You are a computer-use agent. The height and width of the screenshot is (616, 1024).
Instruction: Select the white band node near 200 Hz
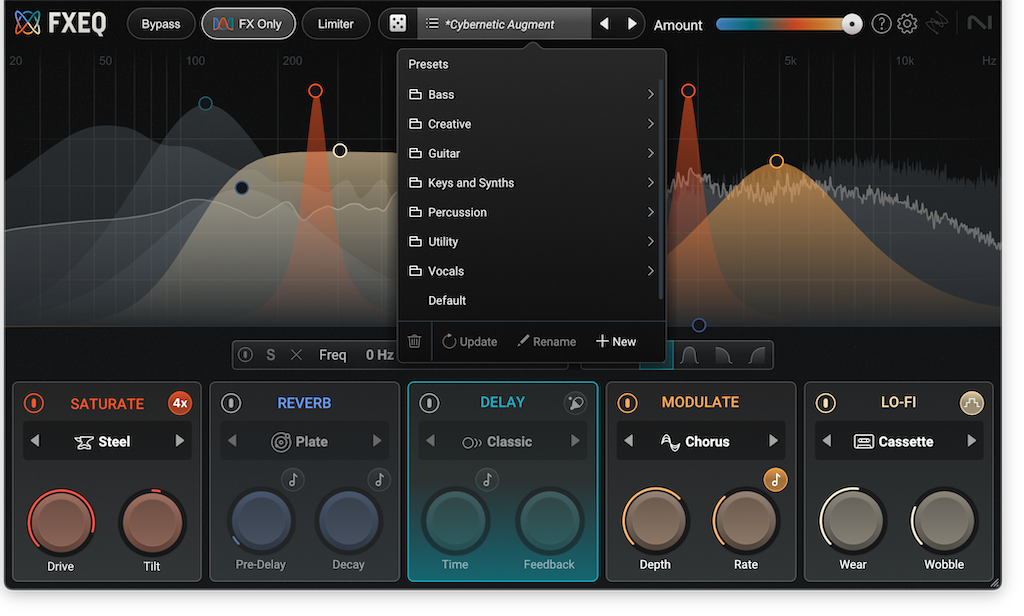point(340,151)
